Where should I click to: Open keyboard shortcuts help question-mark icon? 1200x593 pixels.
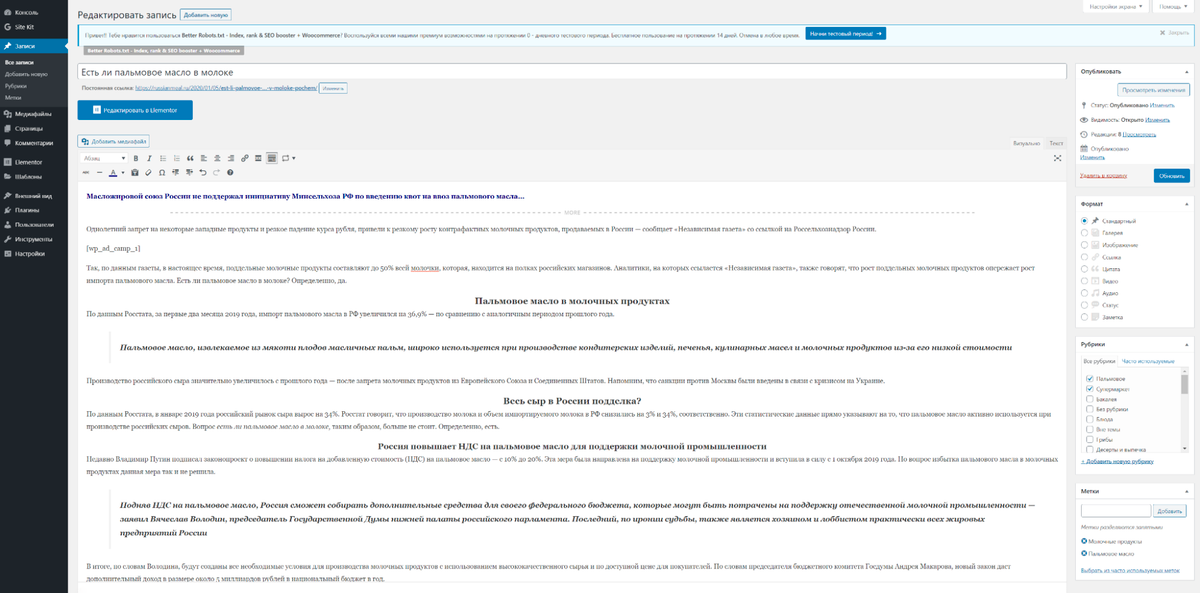pos(230,172)
